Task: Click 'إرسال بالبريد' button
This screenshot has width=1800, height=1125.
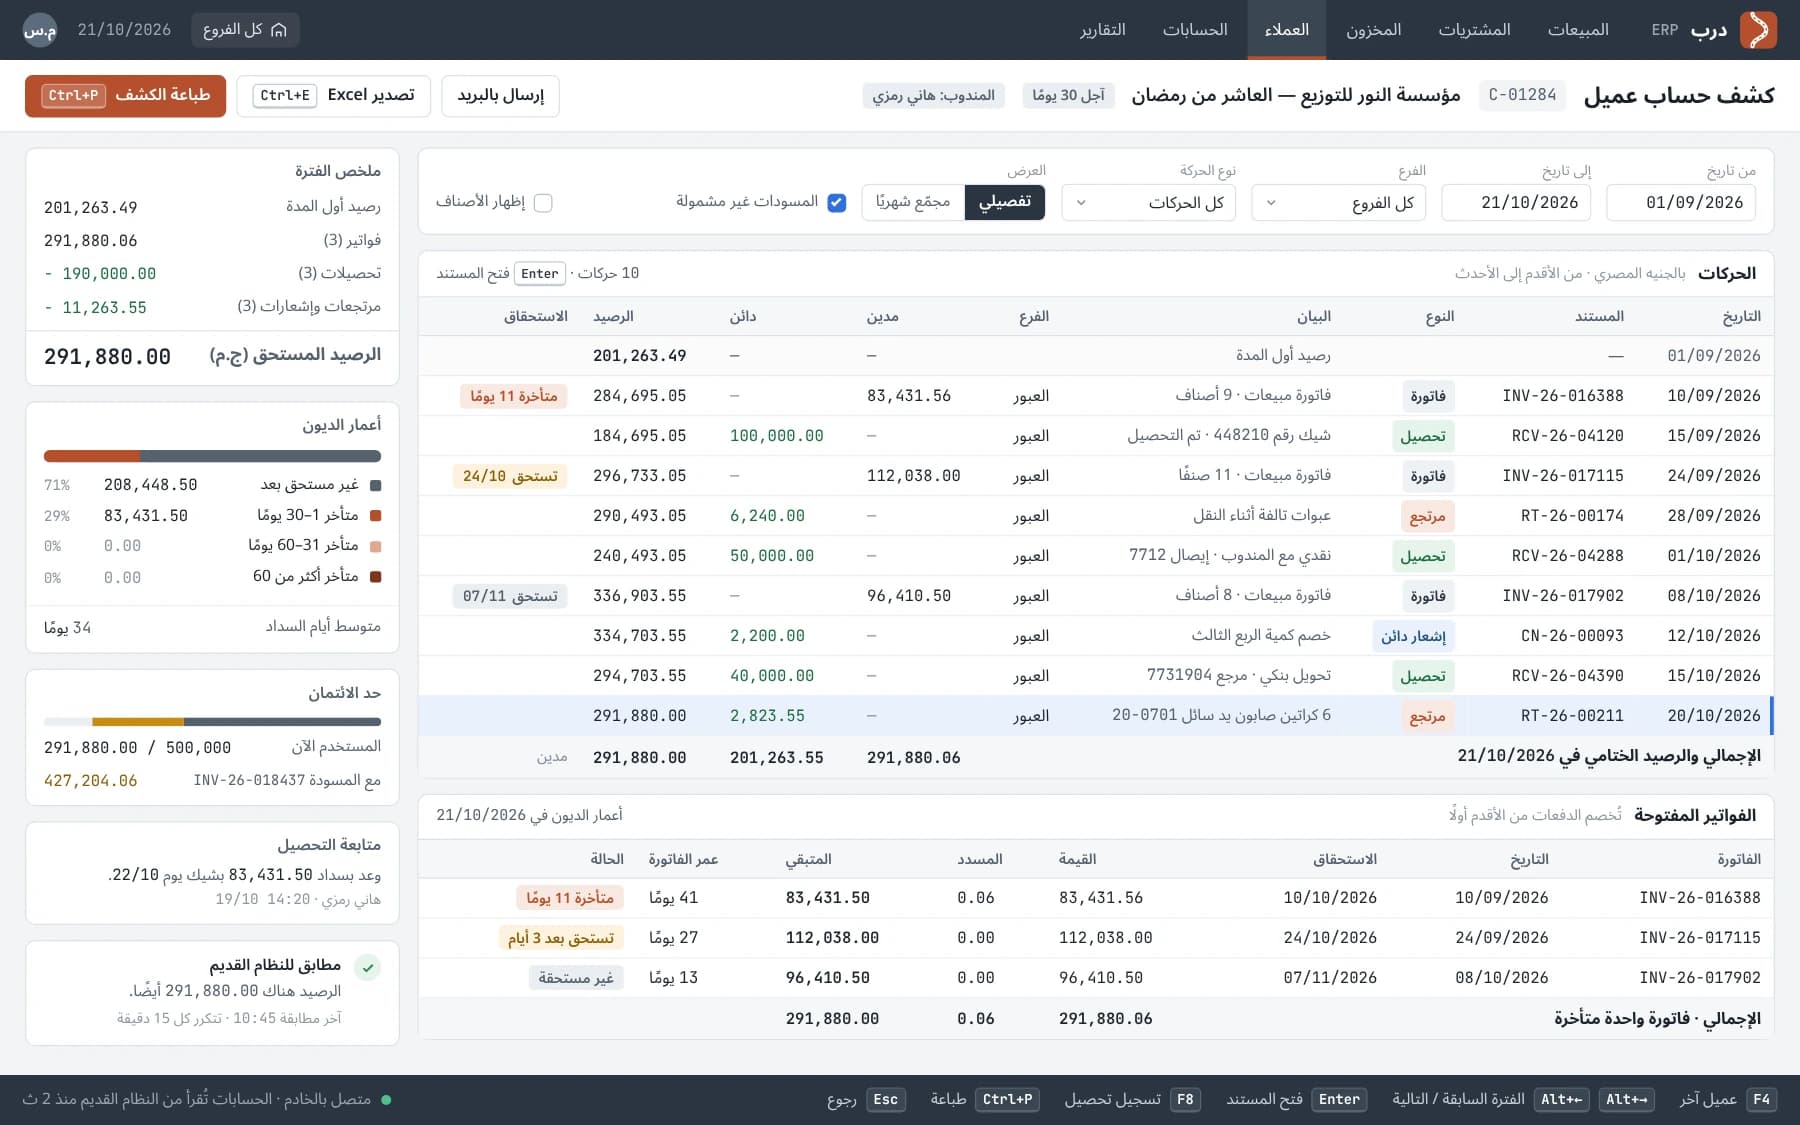Action: tap(500, 96)
